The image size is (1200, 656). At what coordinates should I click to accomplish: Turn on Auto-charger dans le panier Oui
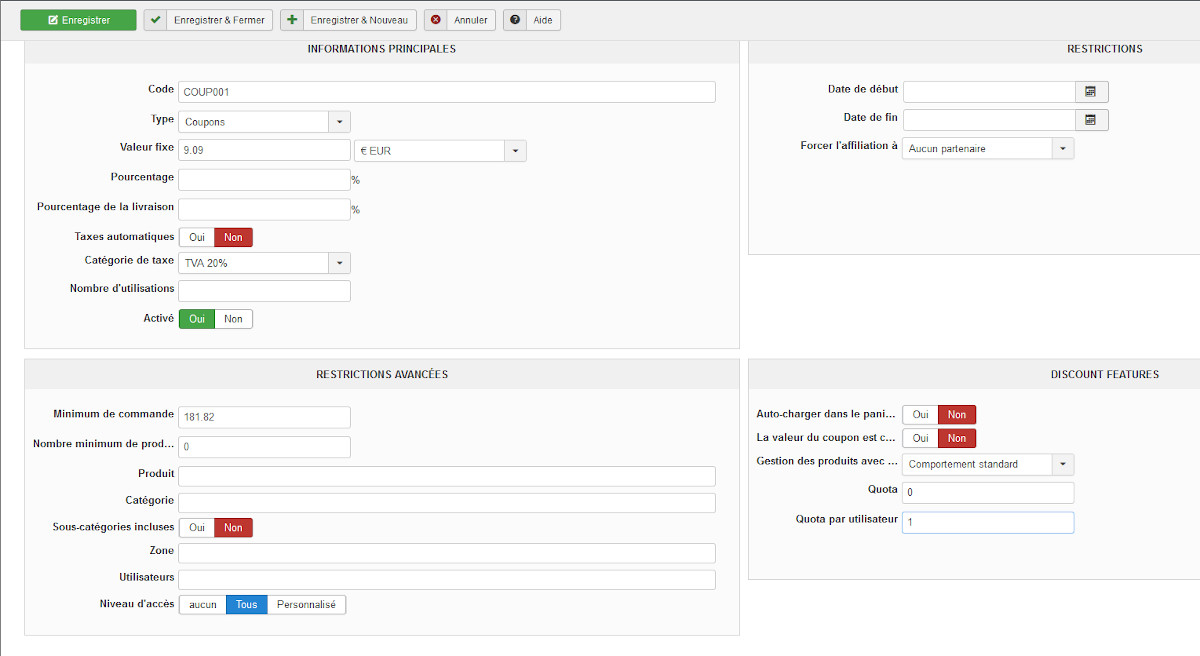pyautogui.click(x=920, y=414)
